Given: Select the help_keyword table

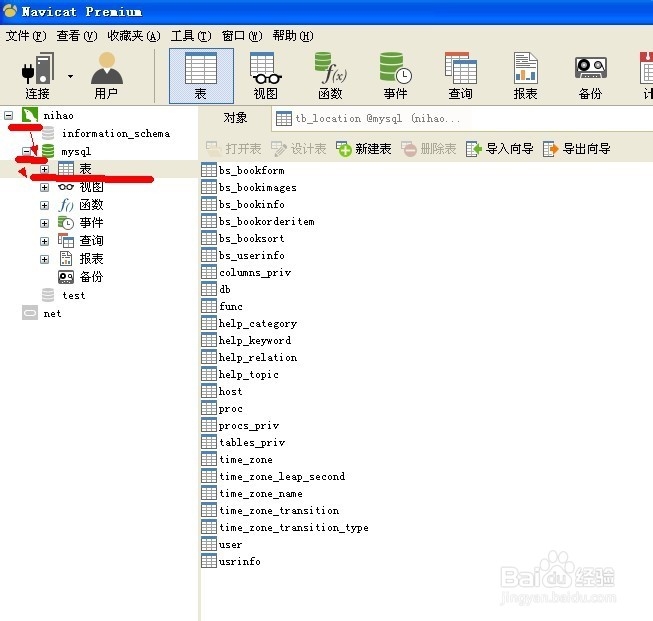Looking at the screenshot, I should click(255, 340).
